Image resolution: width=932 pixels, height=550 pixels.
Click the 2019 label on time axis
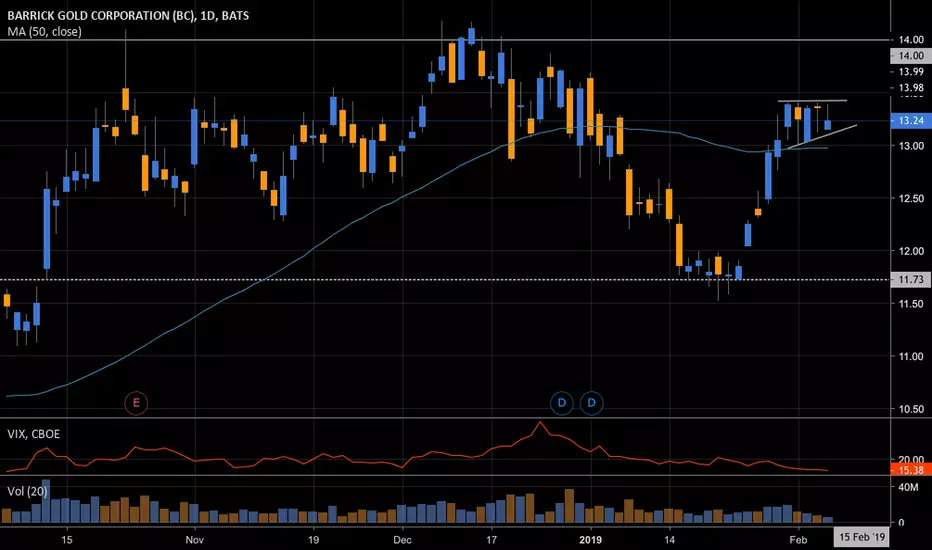(590, 540)
